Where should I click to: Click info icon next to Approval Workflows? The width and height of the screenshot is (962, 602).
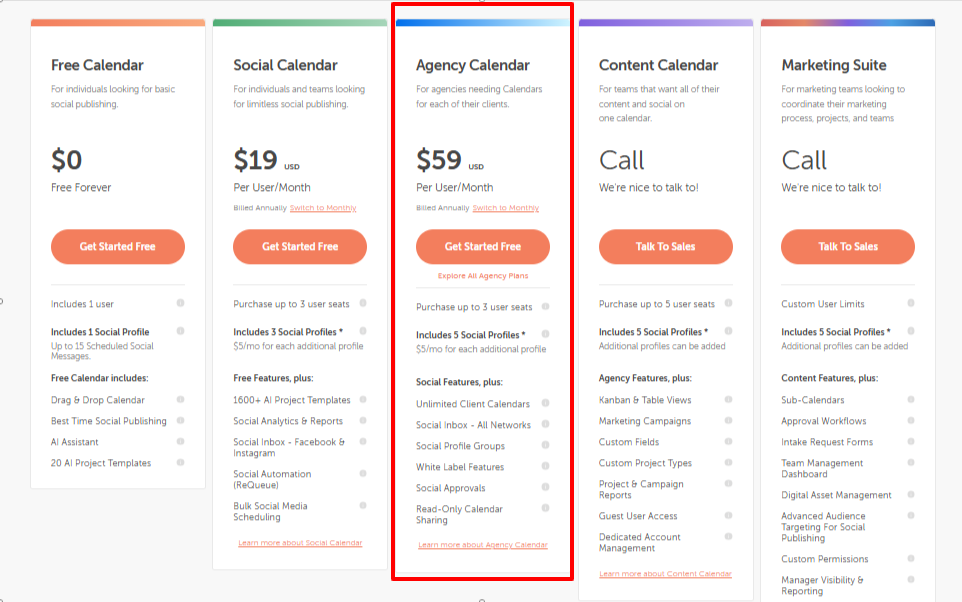coord(911,420)
